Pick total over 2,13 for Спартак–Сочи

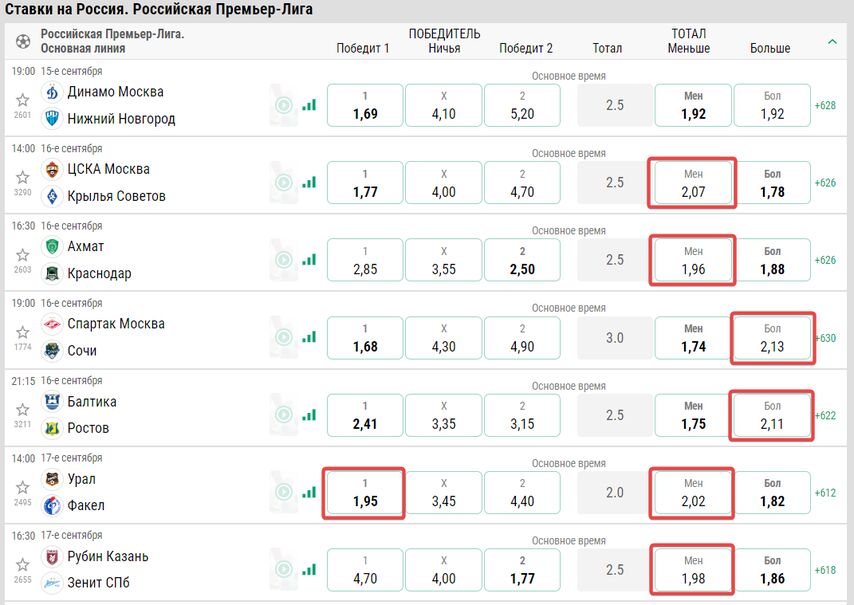coord(772,338)
